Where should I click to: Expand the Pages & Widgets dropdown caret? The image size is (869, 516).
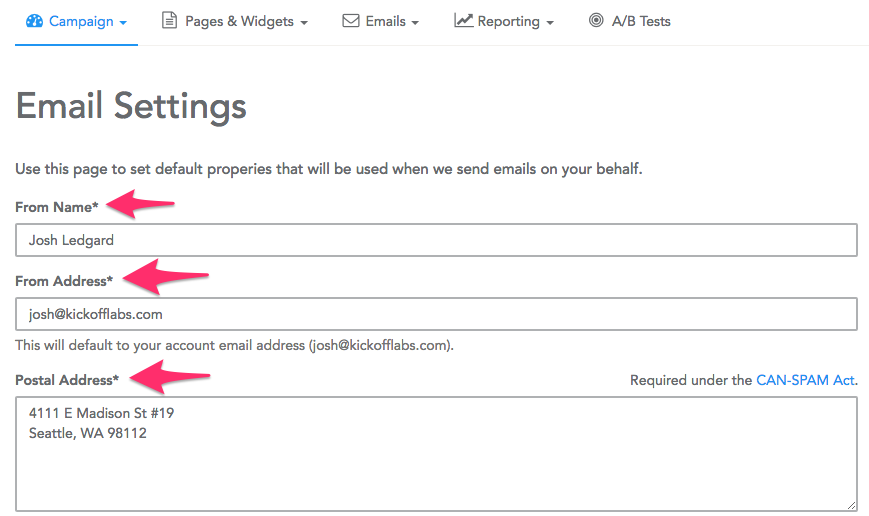coord(304,22)
